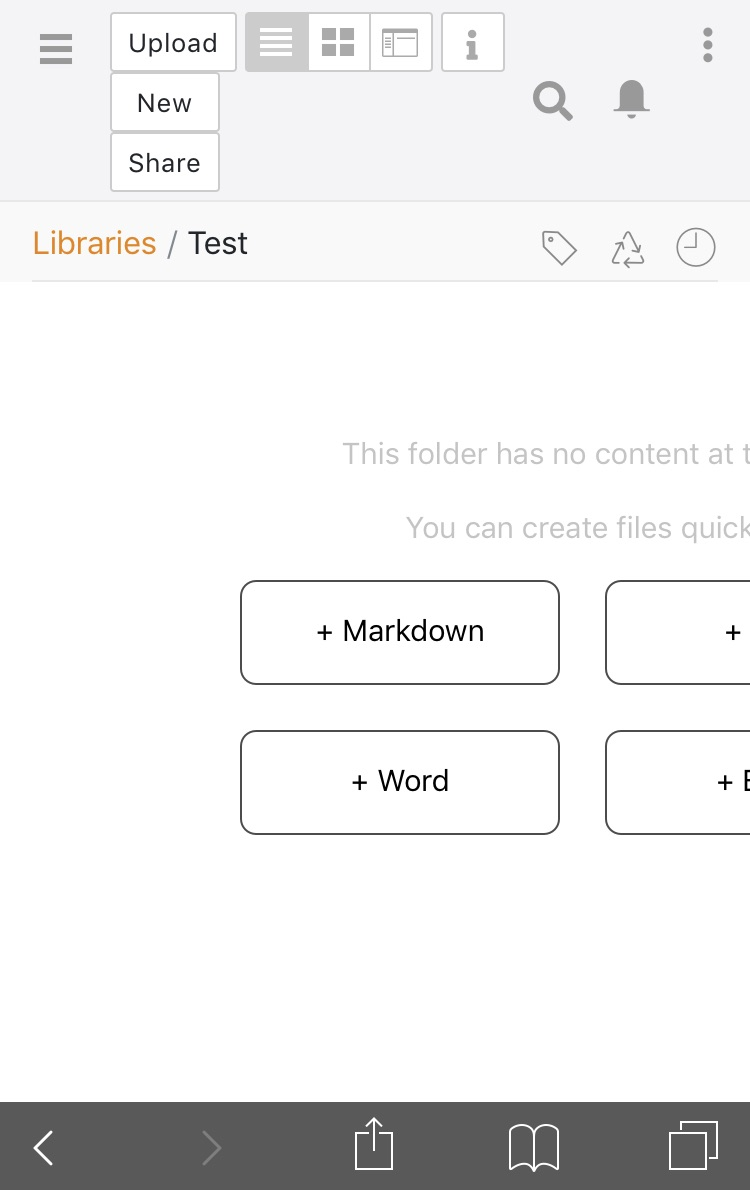Switch to list view mode
This screenshot has height=1191, width=750.
276,42
